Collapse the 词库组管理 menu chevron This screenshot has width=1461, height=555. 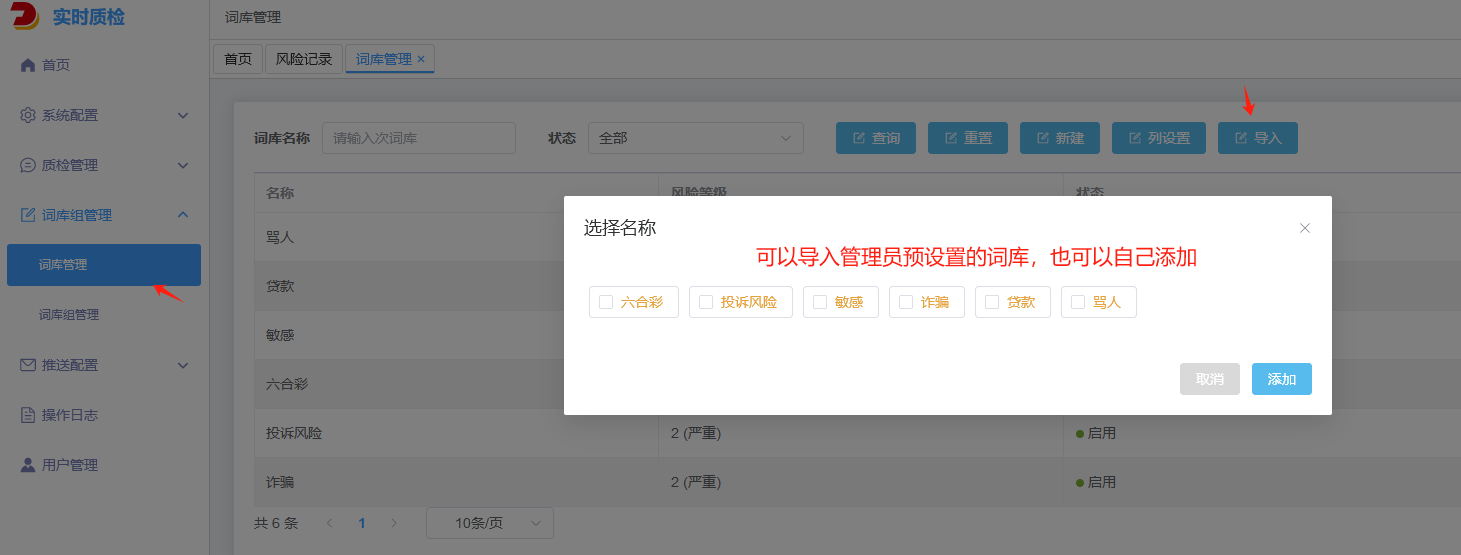pyautogui.click(x=183, y=215)
